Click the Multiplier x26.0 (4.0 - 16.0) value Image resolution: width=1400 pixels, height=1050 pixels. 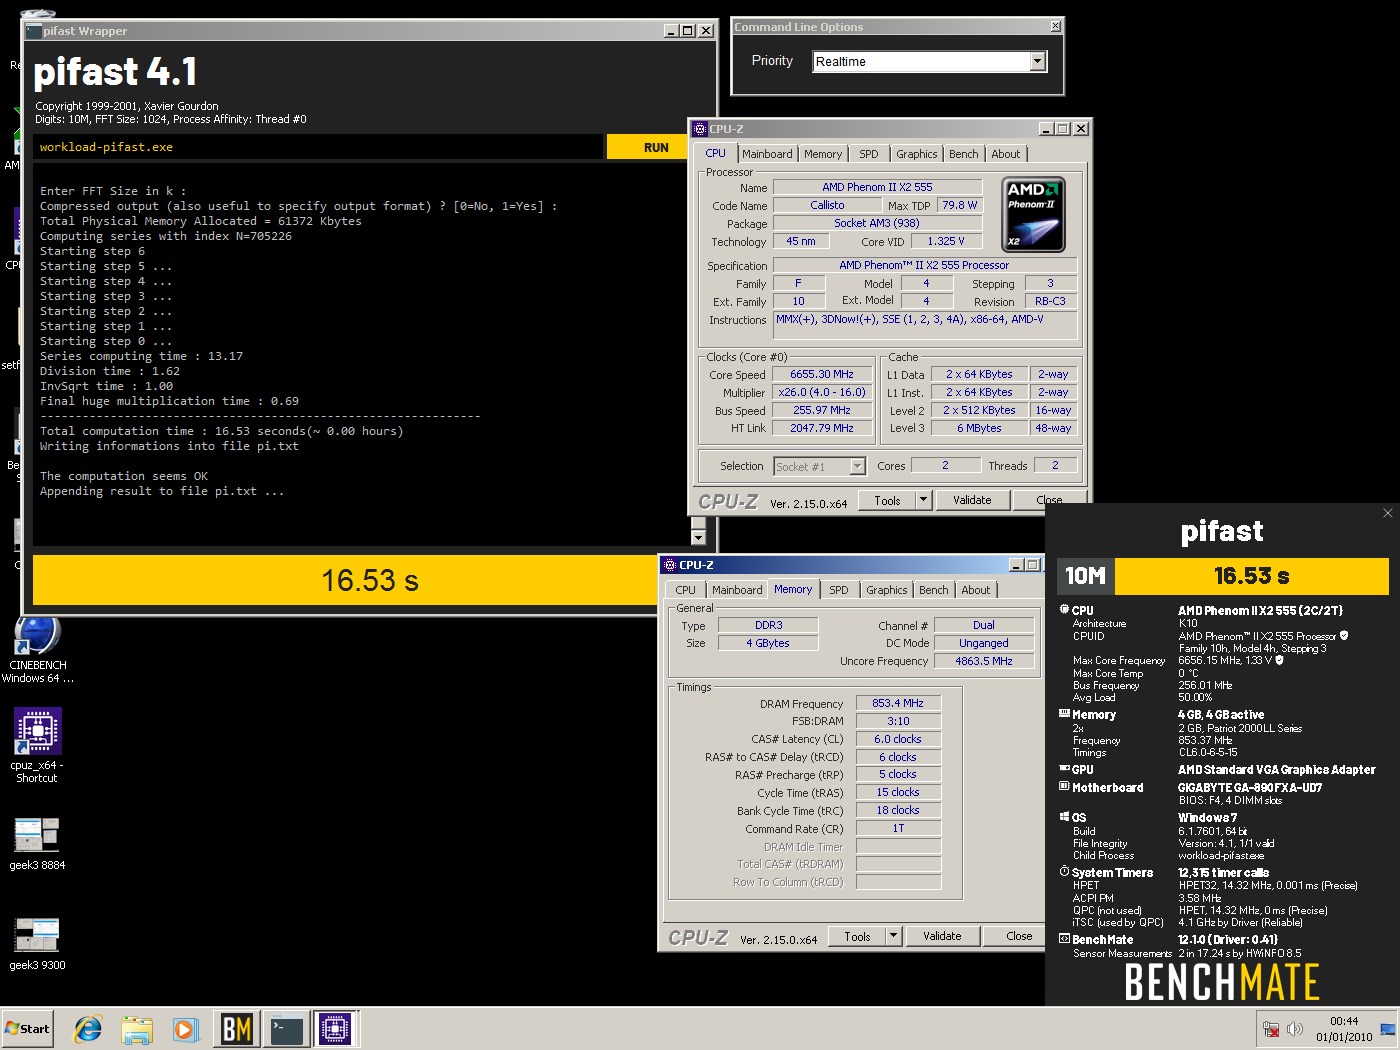821,392
